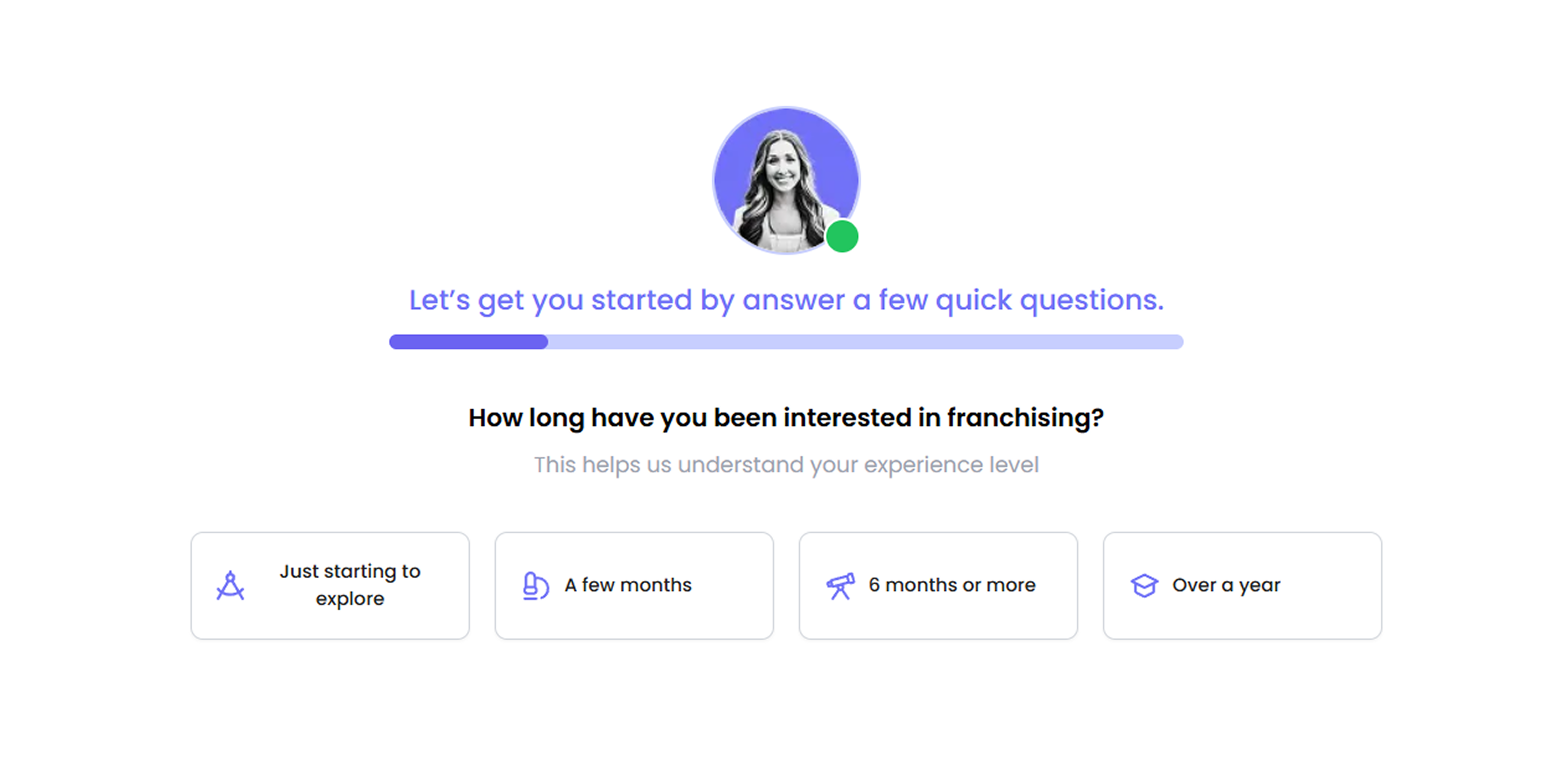Click the microscope icon
1562x758 pixels.
pyautogui.click(x=536, y=586)
